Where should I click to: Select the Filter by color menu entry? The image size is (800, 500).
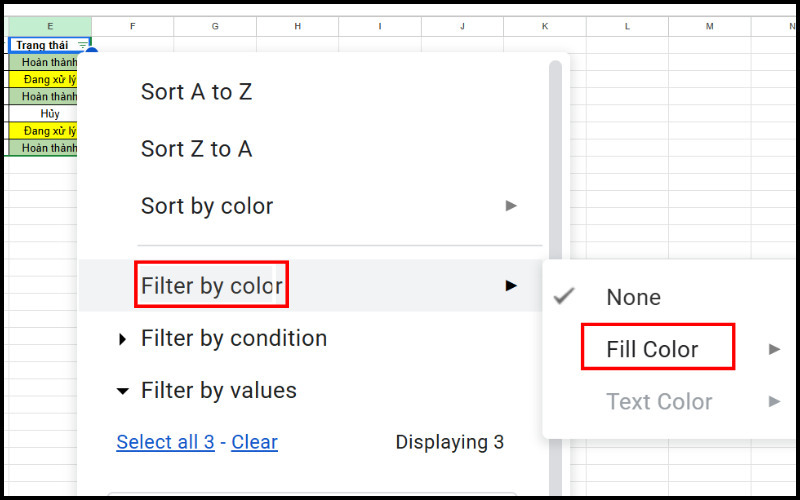[212, 286]
